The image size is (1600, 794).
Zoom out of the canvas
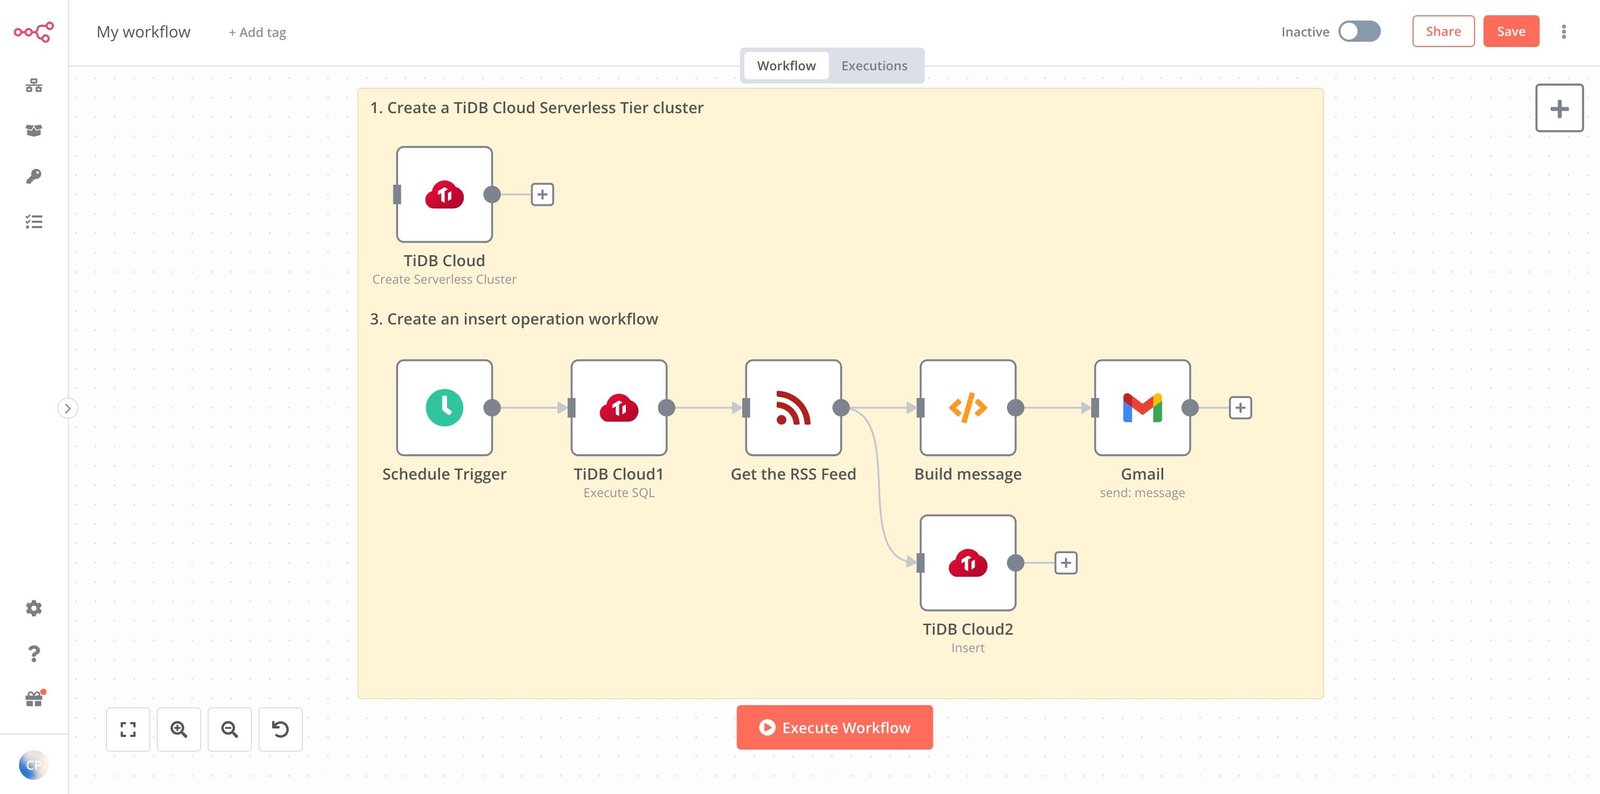(230, 729)
